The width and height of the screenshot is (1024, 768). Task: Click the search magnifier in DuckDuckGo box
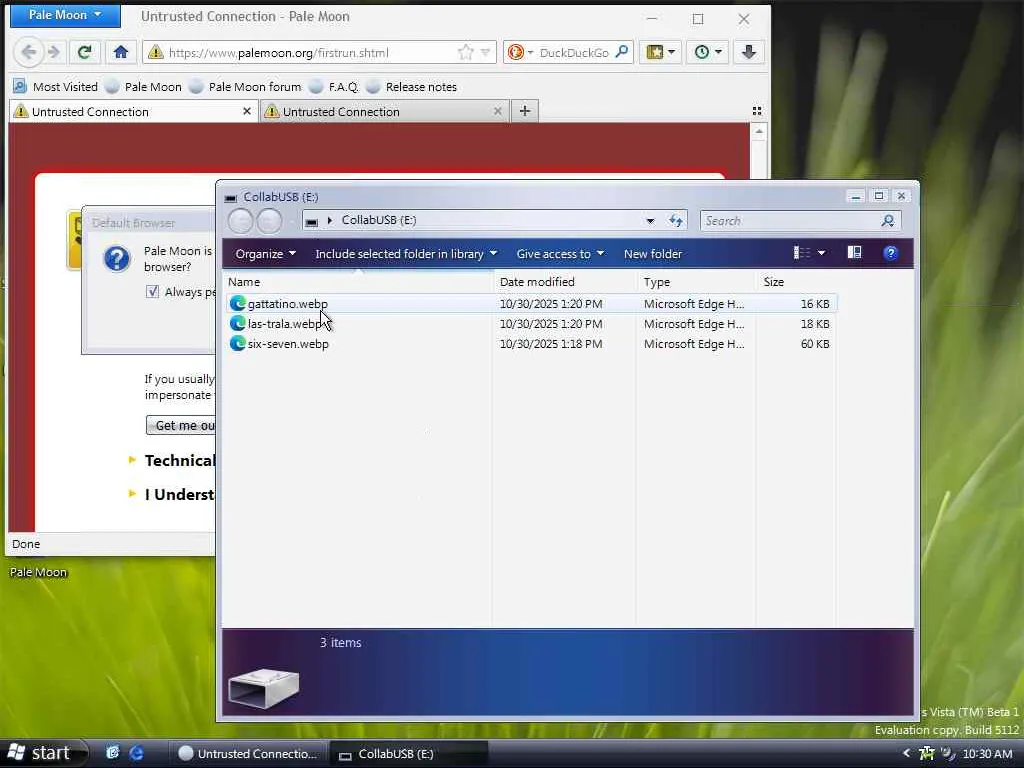(x=622, y=52)
